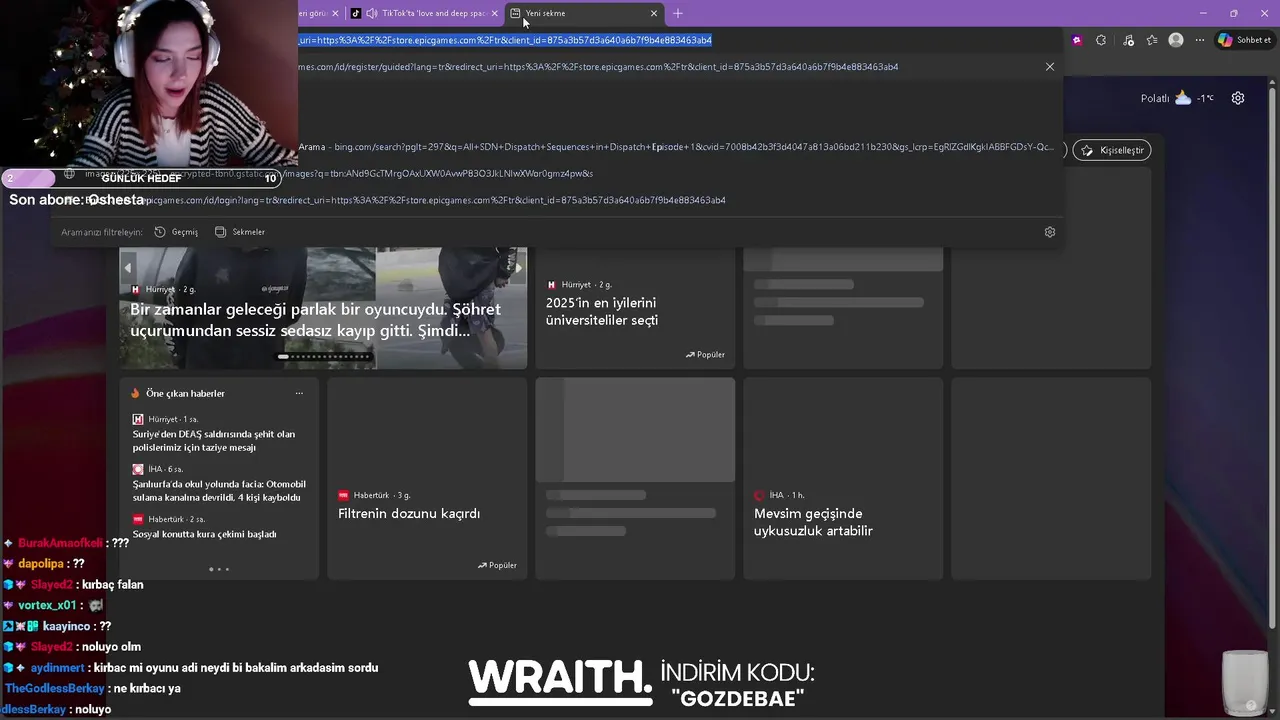This screenshot has height=720, width=1280.
Task: Remove the register/guided URL suggestion with X
Action: (x=1050, y=66)
